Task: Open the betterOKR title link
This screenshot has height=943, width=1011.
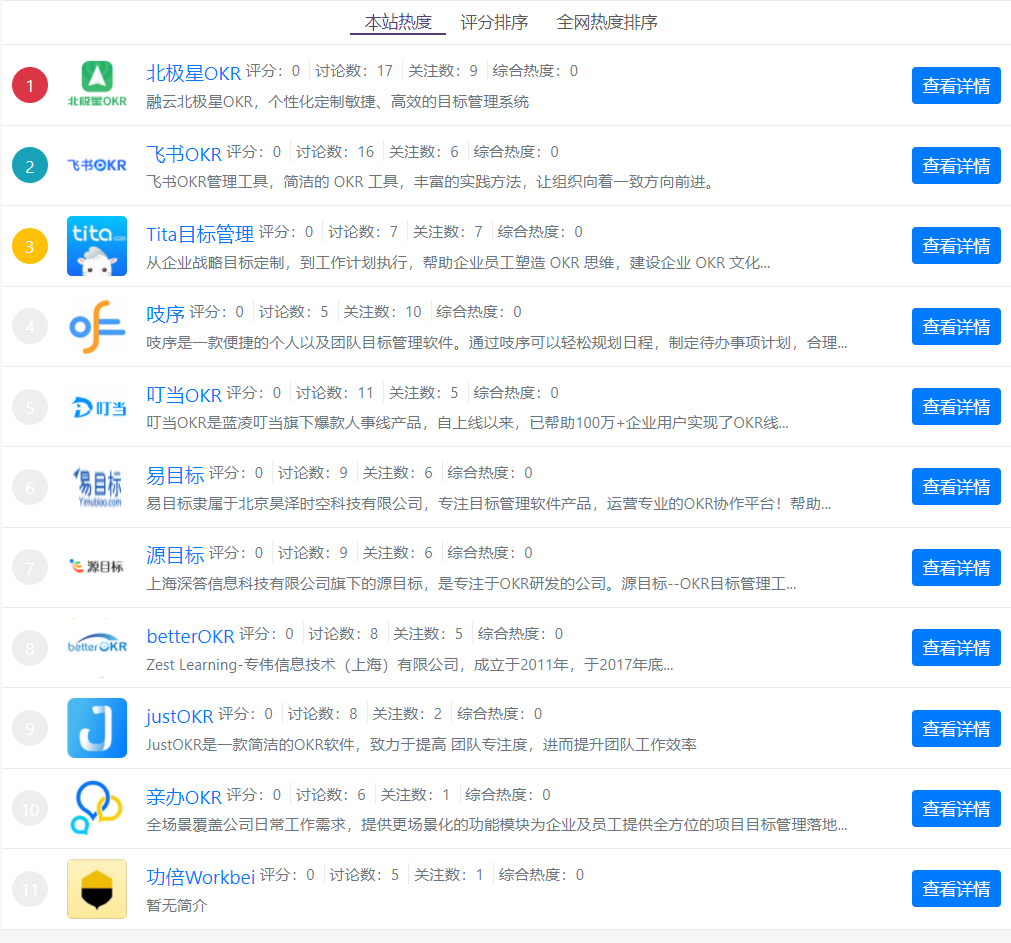Action: pyautogui.click(x=190, y=636)
